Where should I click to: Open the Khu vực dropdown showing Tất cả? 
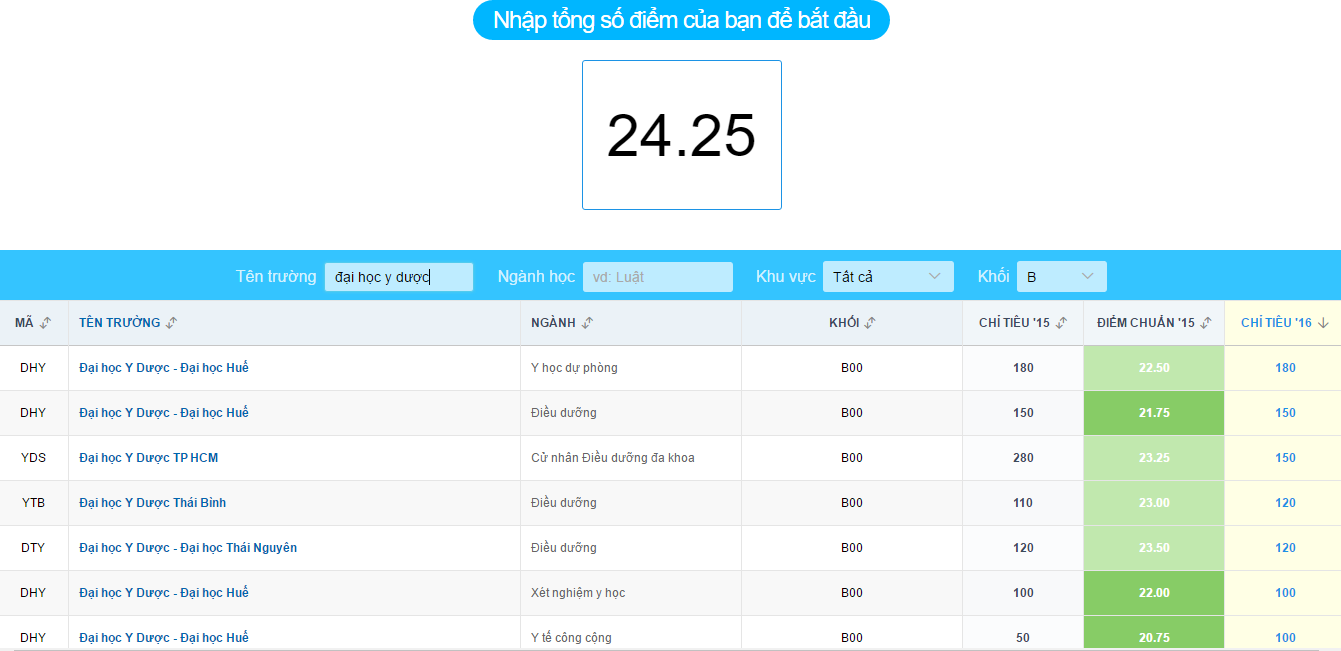888,276
